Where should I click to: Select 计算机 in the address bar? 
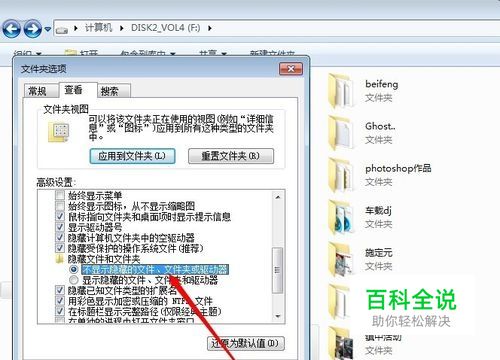(x=98, y=28)
